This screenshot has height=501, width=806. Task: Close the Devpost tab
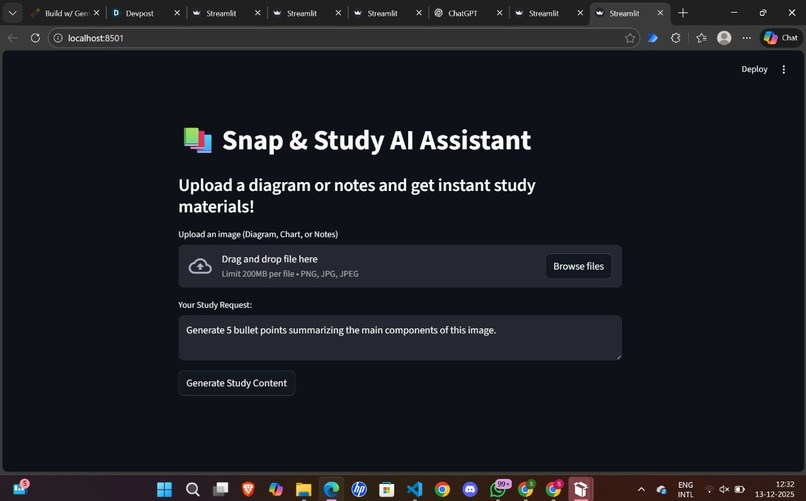pos(177,13)
